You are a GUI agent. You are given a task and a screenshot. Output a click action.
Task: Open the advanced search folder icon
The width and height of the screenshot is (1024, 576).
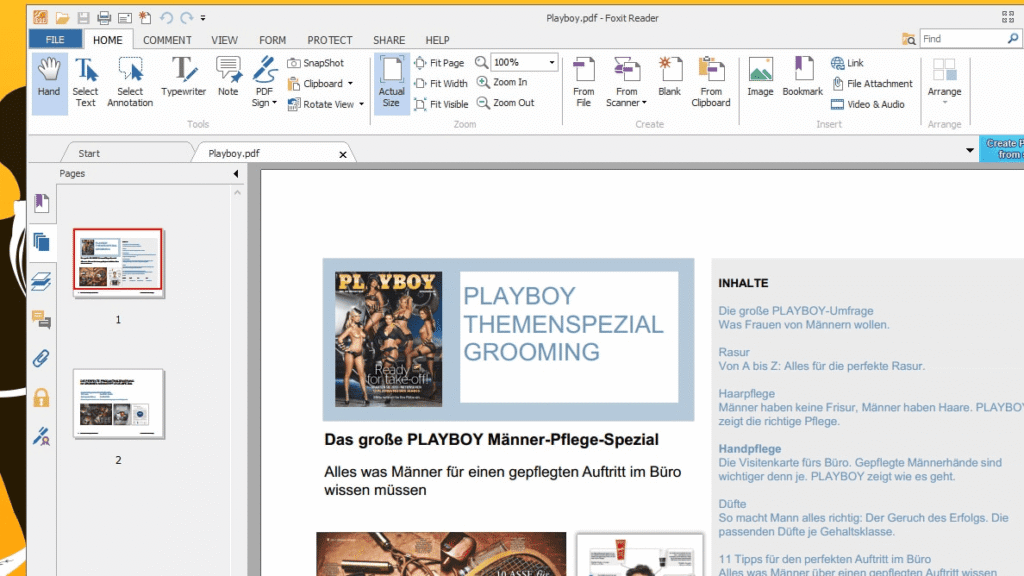(x=908, y=40)
